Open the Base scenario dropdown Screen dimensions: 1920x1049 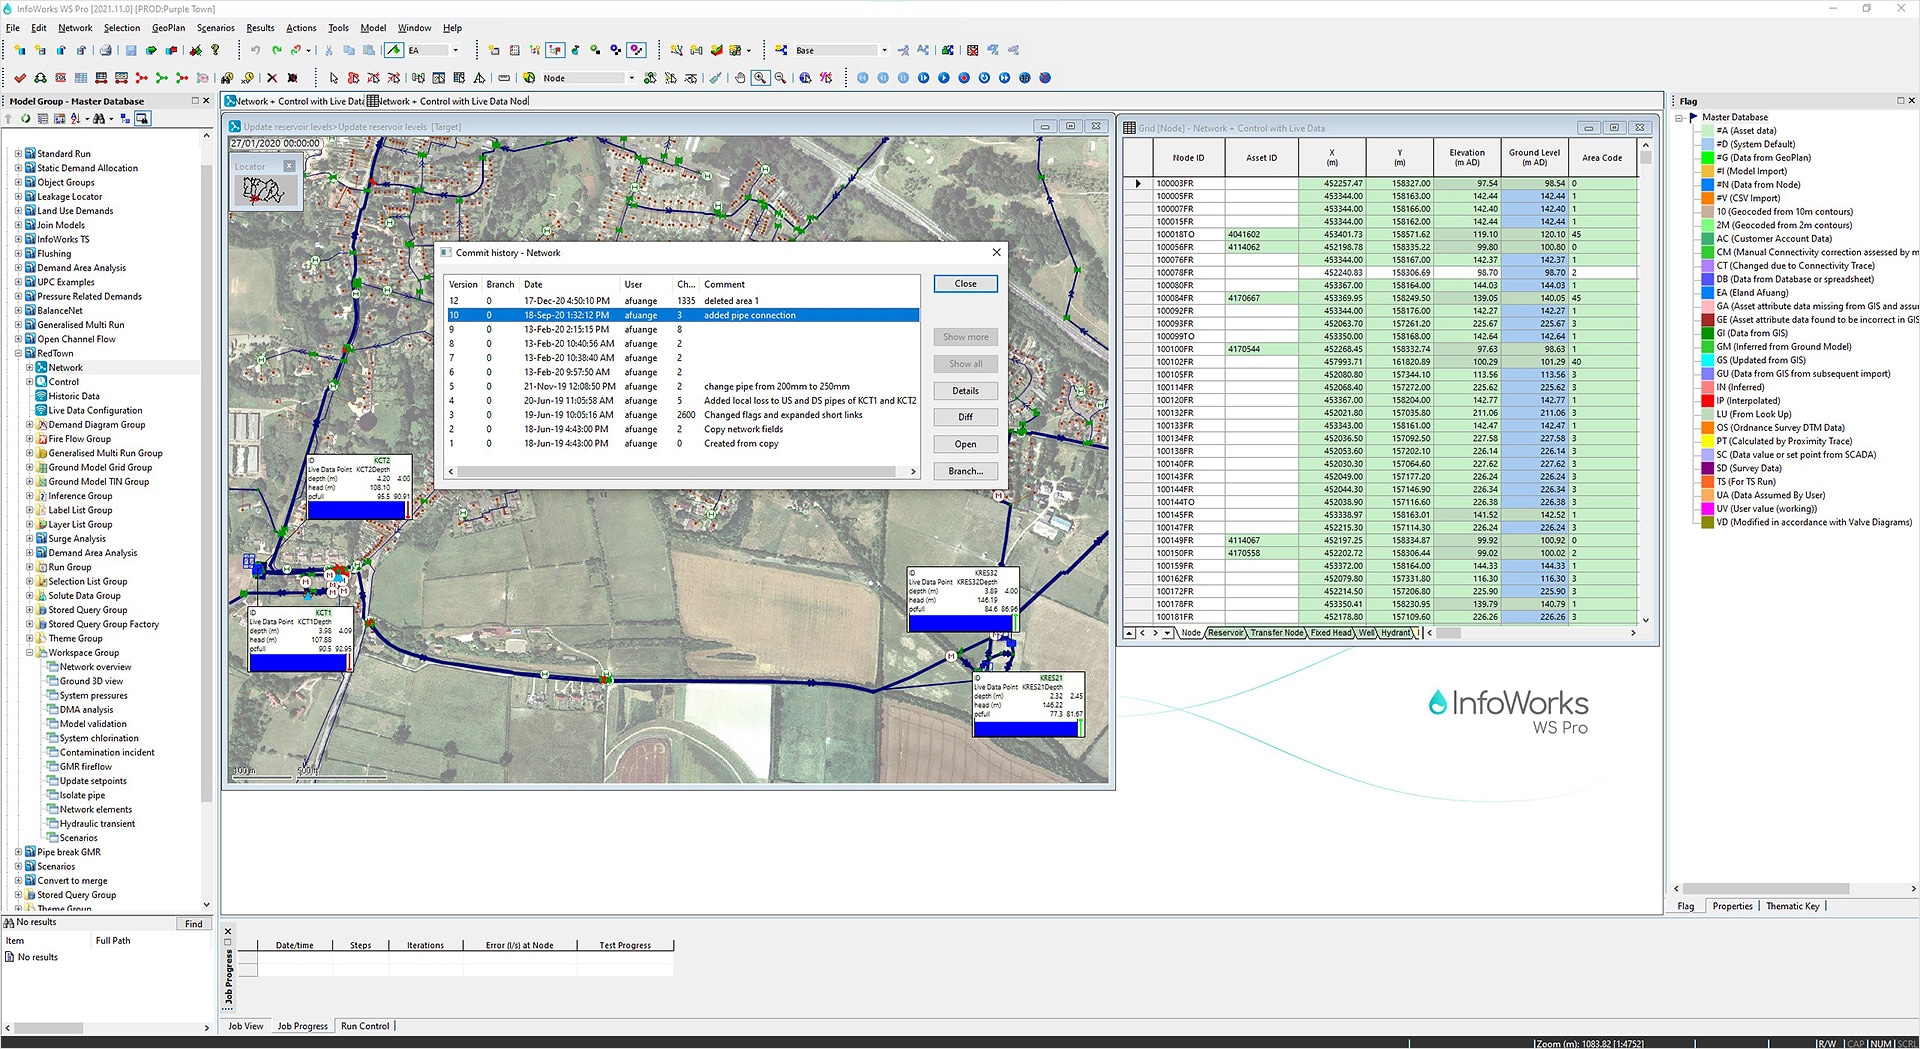click(884, 50)
